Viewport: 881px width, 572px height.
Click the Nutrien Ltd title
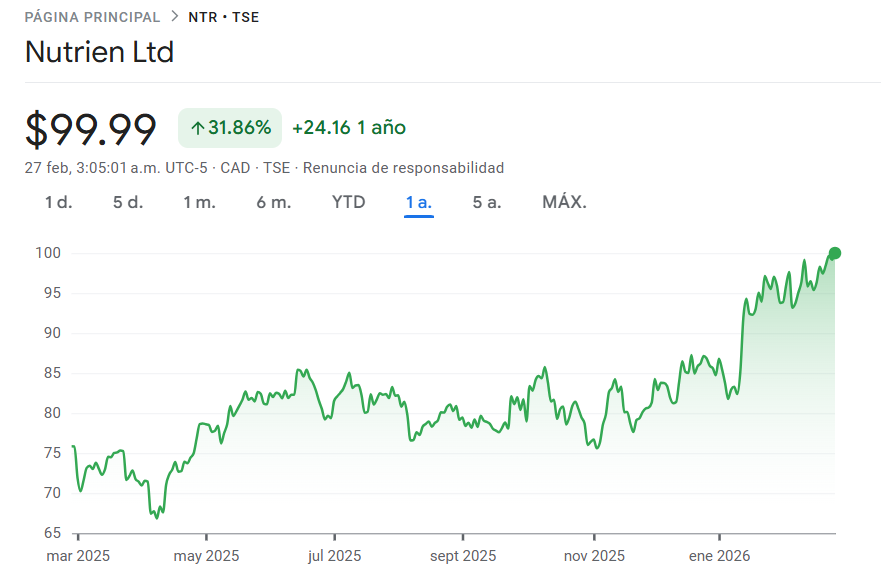tap(99, 52)
